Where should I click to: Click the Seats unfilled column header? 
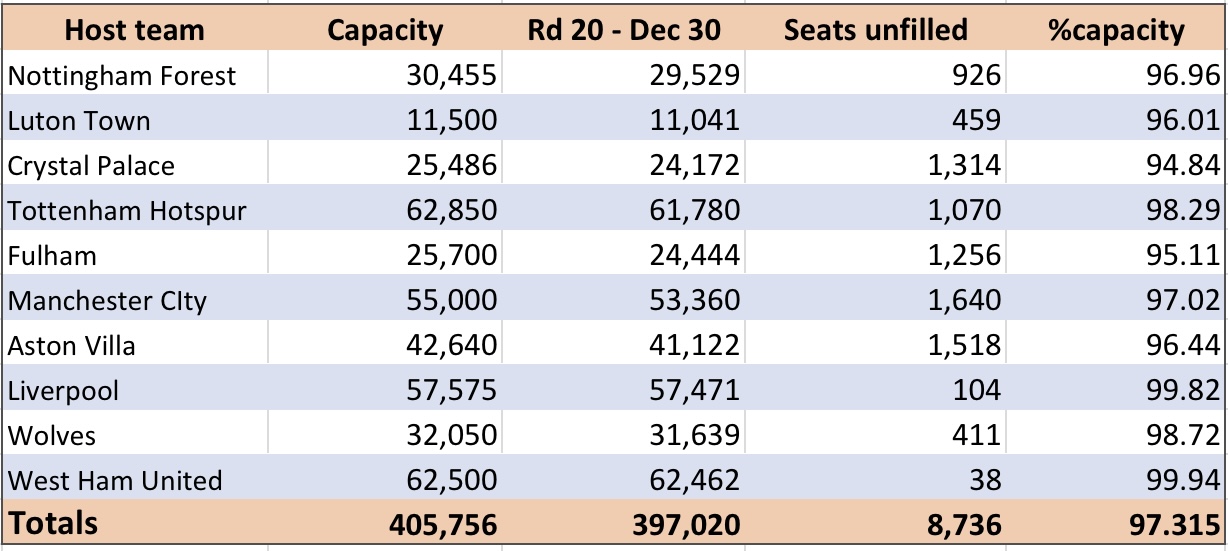[876, 29]
